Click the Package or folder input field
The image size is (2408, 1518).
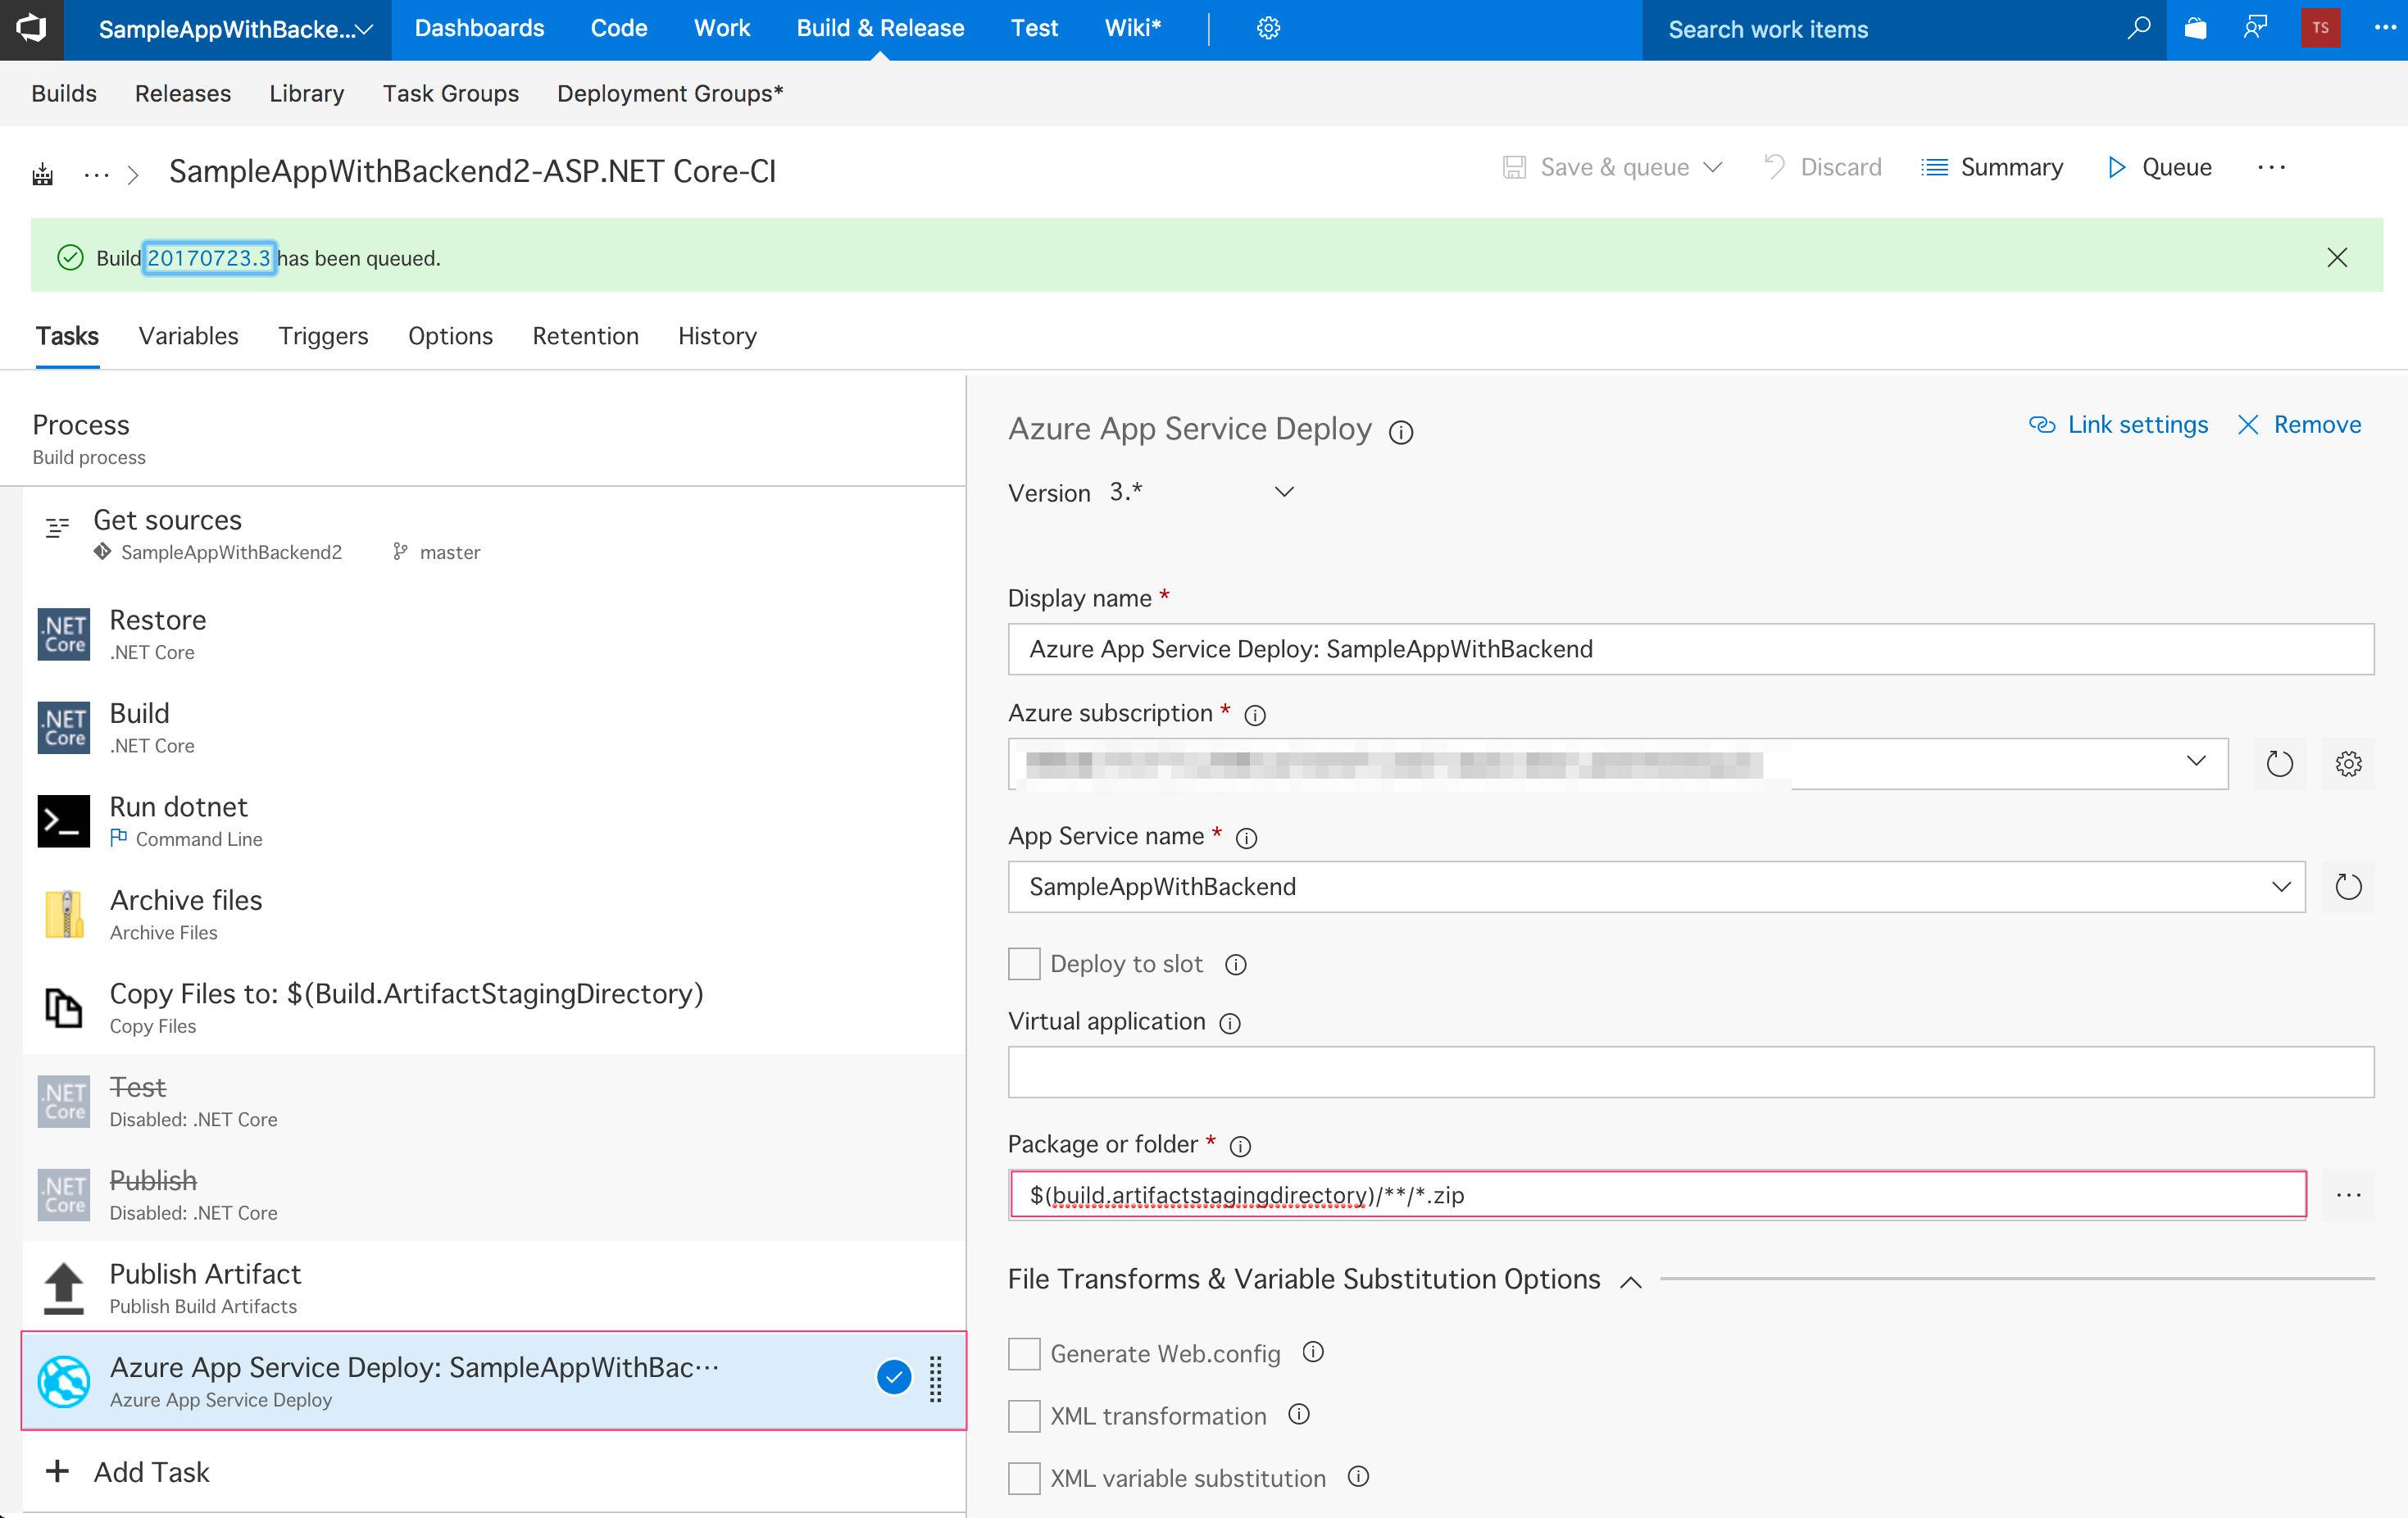[1657, 1195]
